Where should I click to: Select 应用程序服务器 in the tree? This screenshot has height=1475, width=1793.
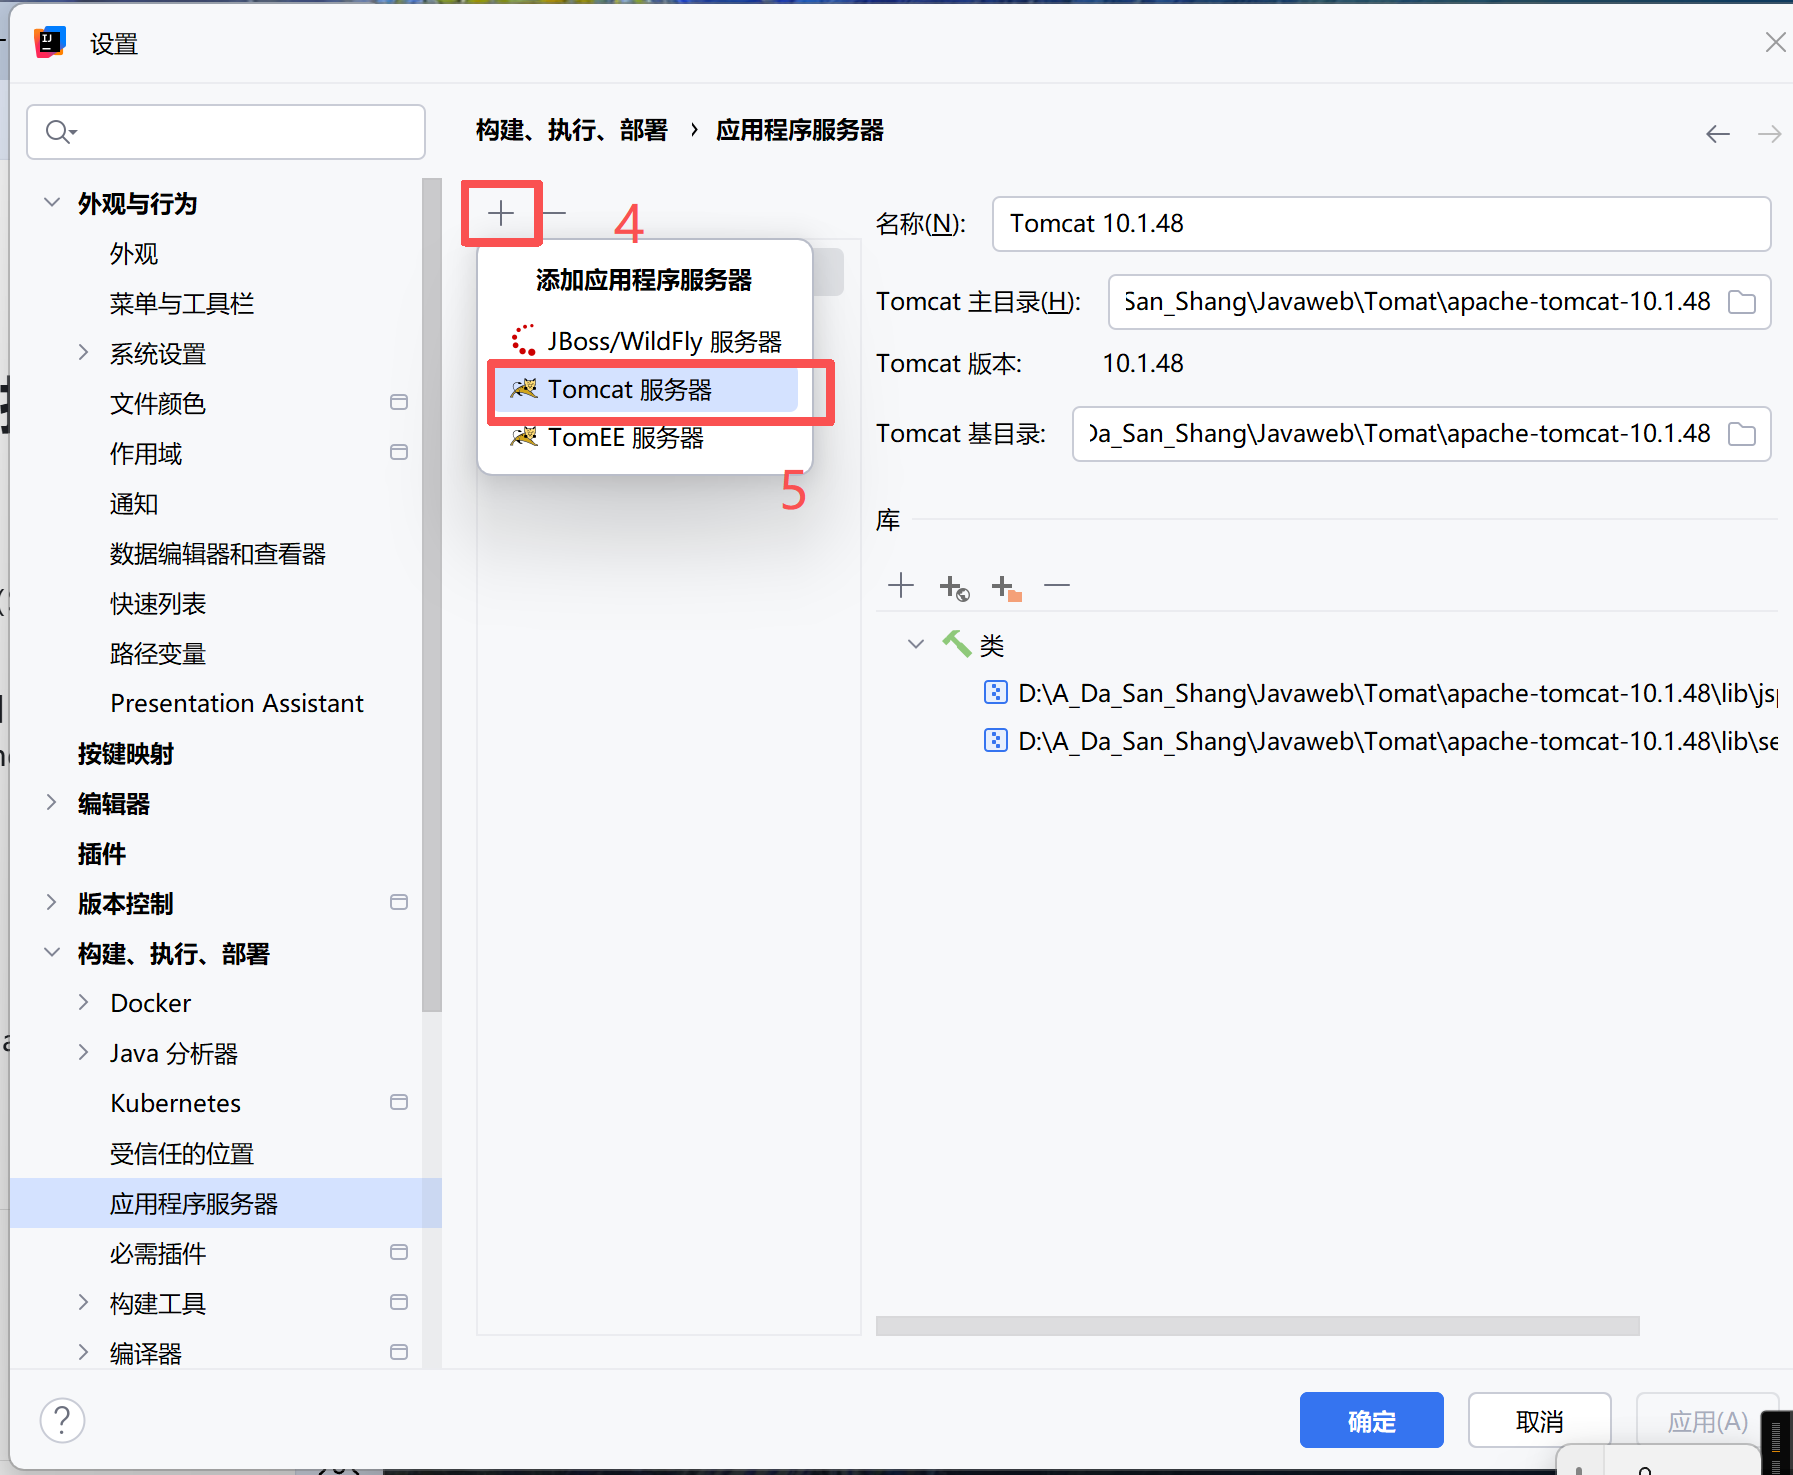point(226,1204)
